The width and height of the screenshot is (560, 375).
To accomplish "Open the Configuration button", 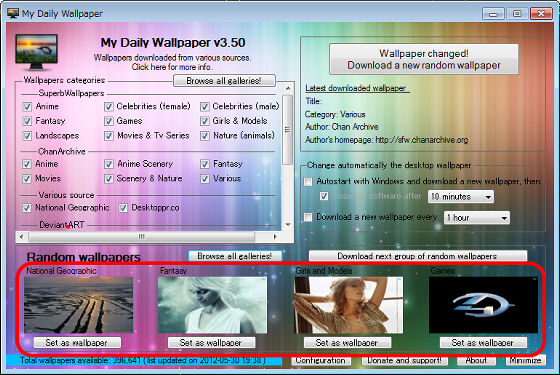I will pos(321,360).
